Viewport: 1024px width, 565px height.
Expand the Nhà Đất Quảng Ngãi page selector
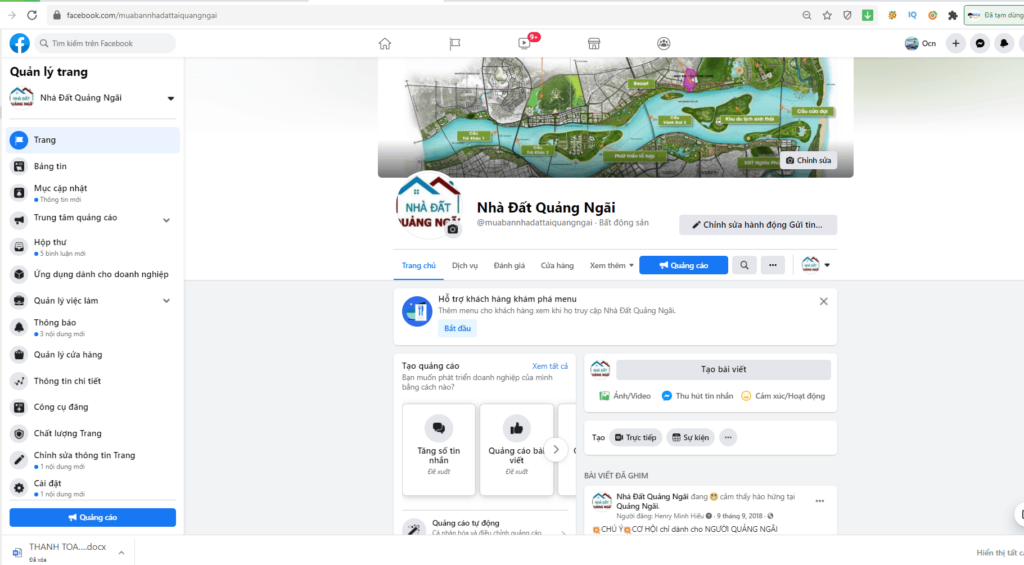171,99
